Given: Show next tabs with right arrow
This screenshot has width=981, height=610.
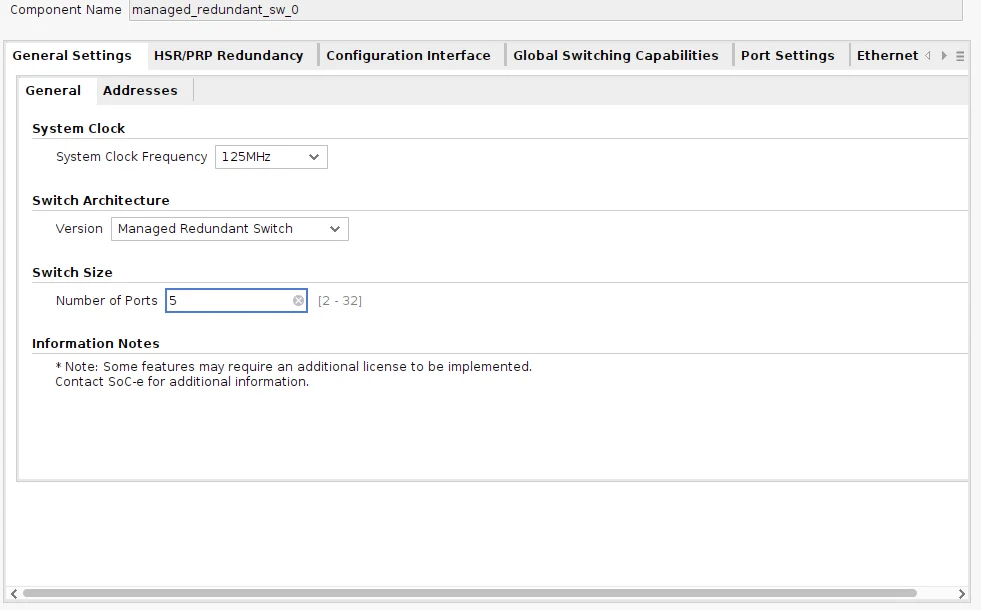Looking at the screenshot, I should 944,56.
